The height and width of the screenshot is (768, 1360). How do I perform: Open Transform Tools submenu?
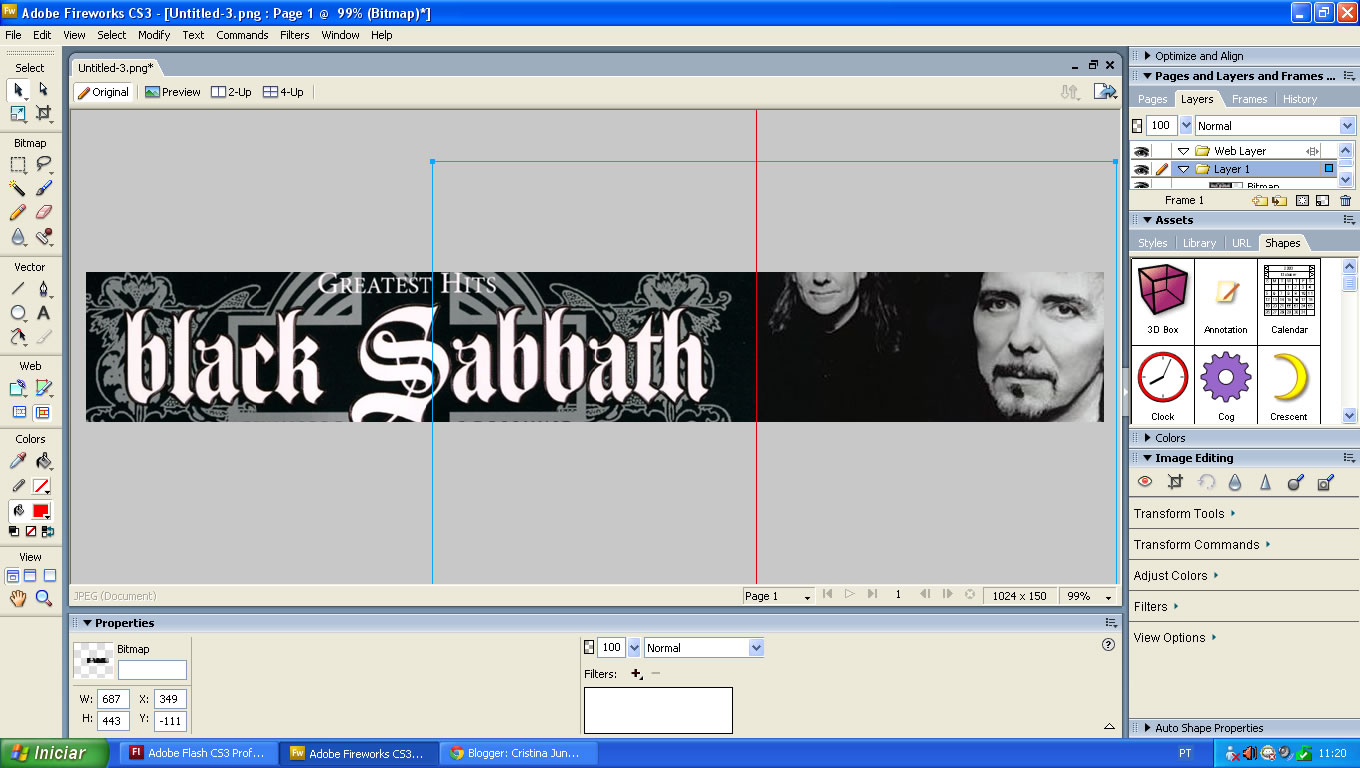click(x=1185, y=513)
